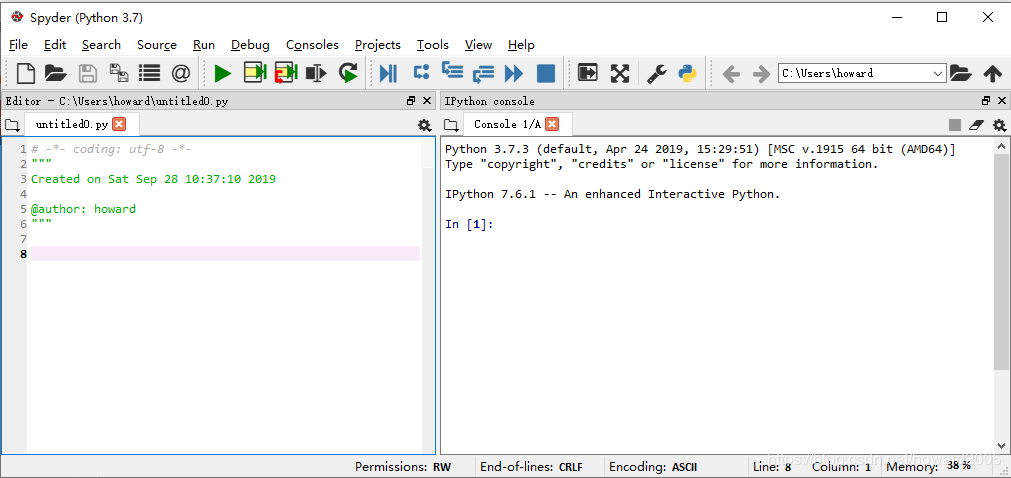Browse editor tabs button
The image size is (1011, 478).
pyautogui.click(x=12, y=125)
